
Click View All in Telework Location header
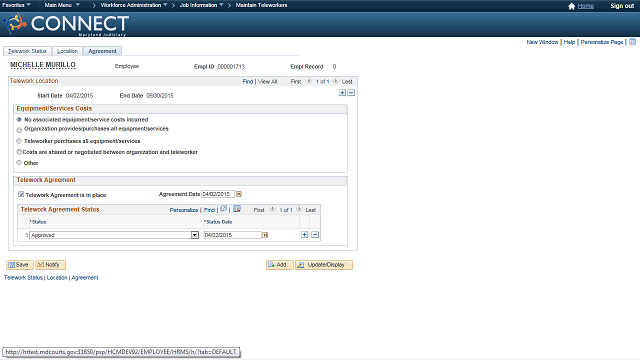click(267, 82)
